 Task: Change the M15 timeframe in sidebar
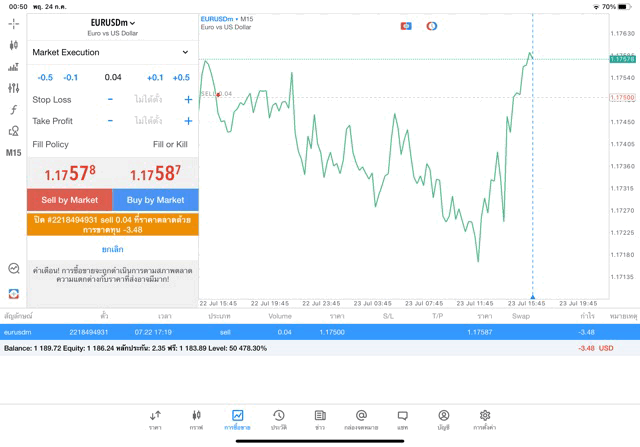point(13,153)
